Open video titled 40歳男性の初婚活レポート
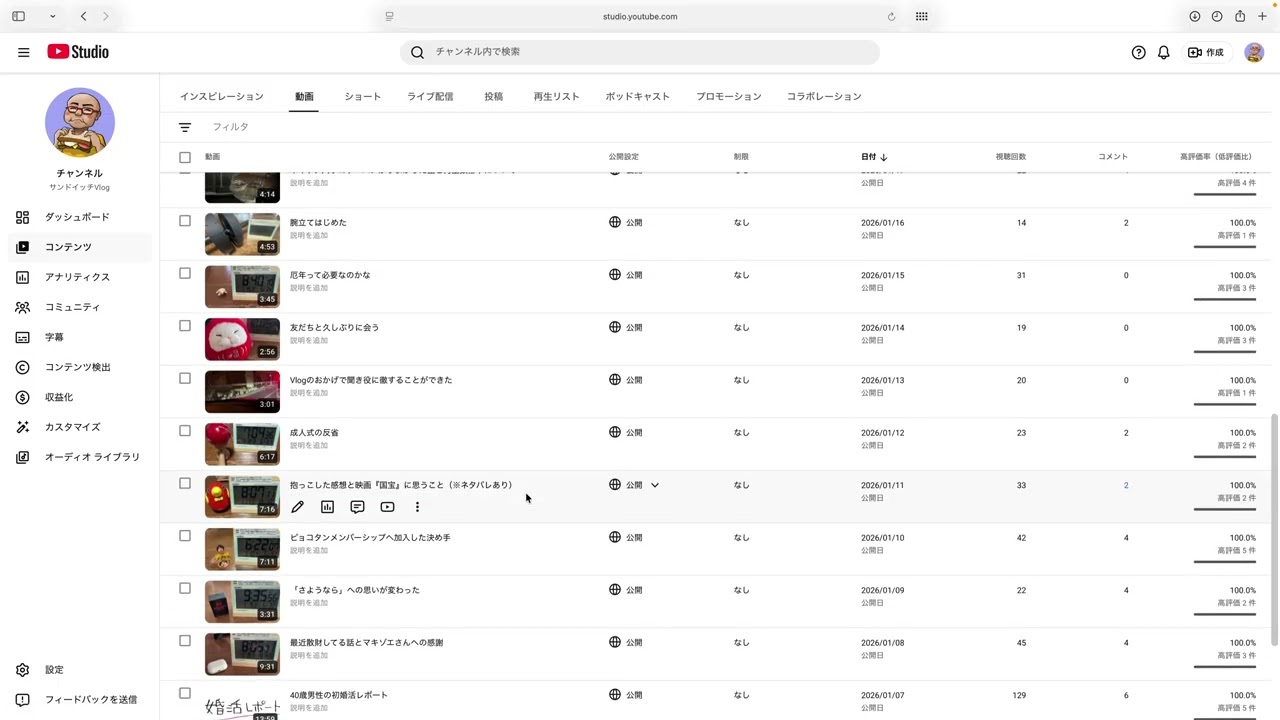Viewport: 1280px width, 720px height. [x=339, y=695]
